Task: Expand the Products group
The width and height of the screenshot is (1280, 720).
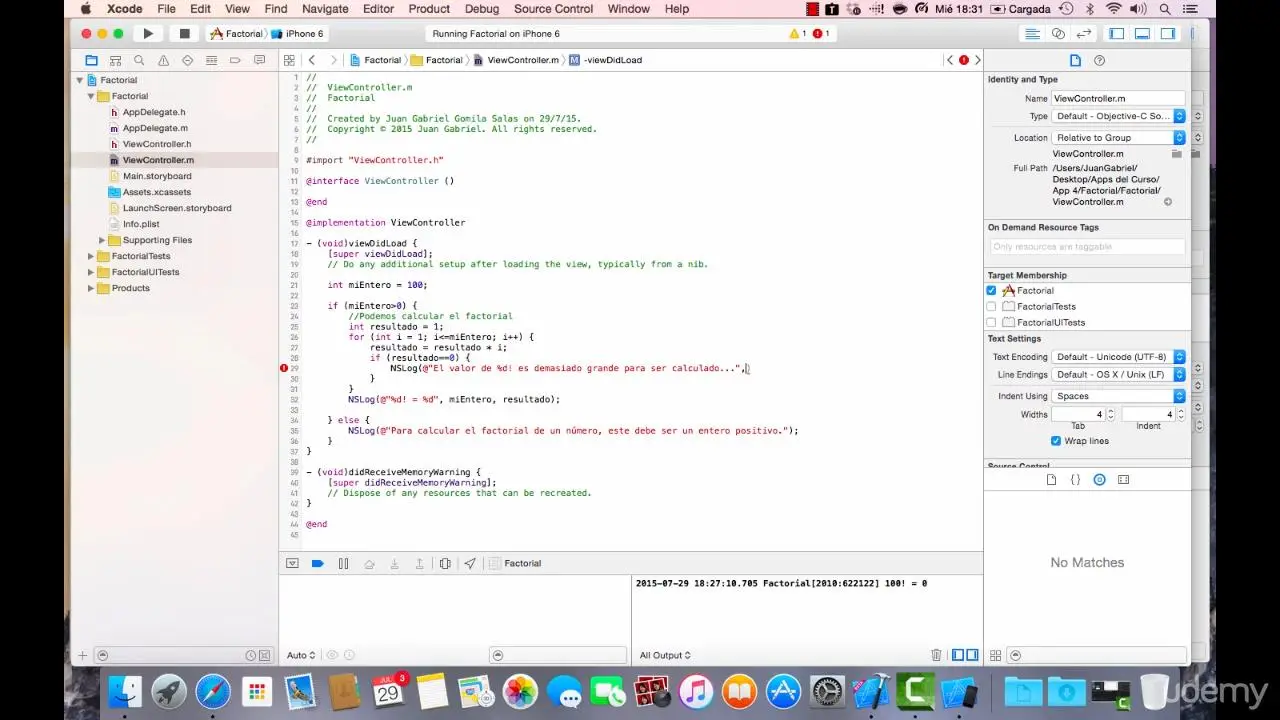Action: [89, 288]
